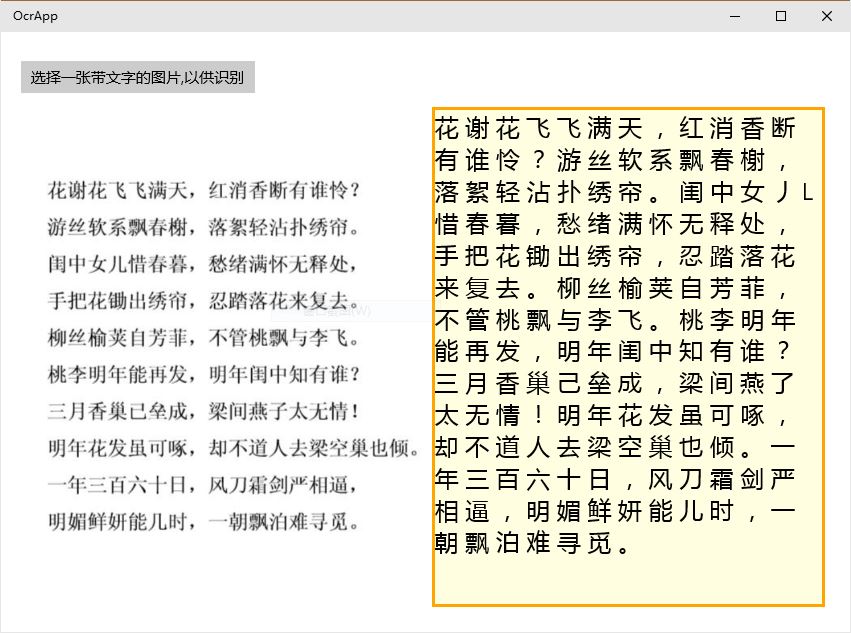851x633 pixels.
Task: Click OCR result line 能再发，明年闺中知有谁？
Action: (x=613, y=352)
